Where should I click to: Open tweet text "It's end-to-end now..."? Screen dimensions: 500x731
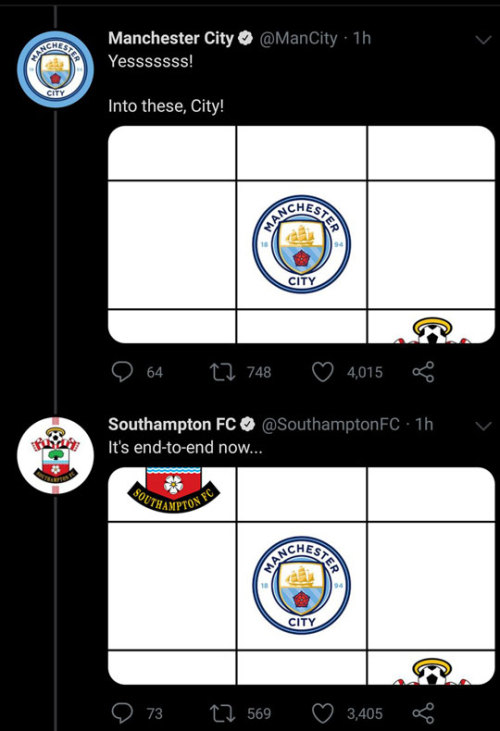185,448
